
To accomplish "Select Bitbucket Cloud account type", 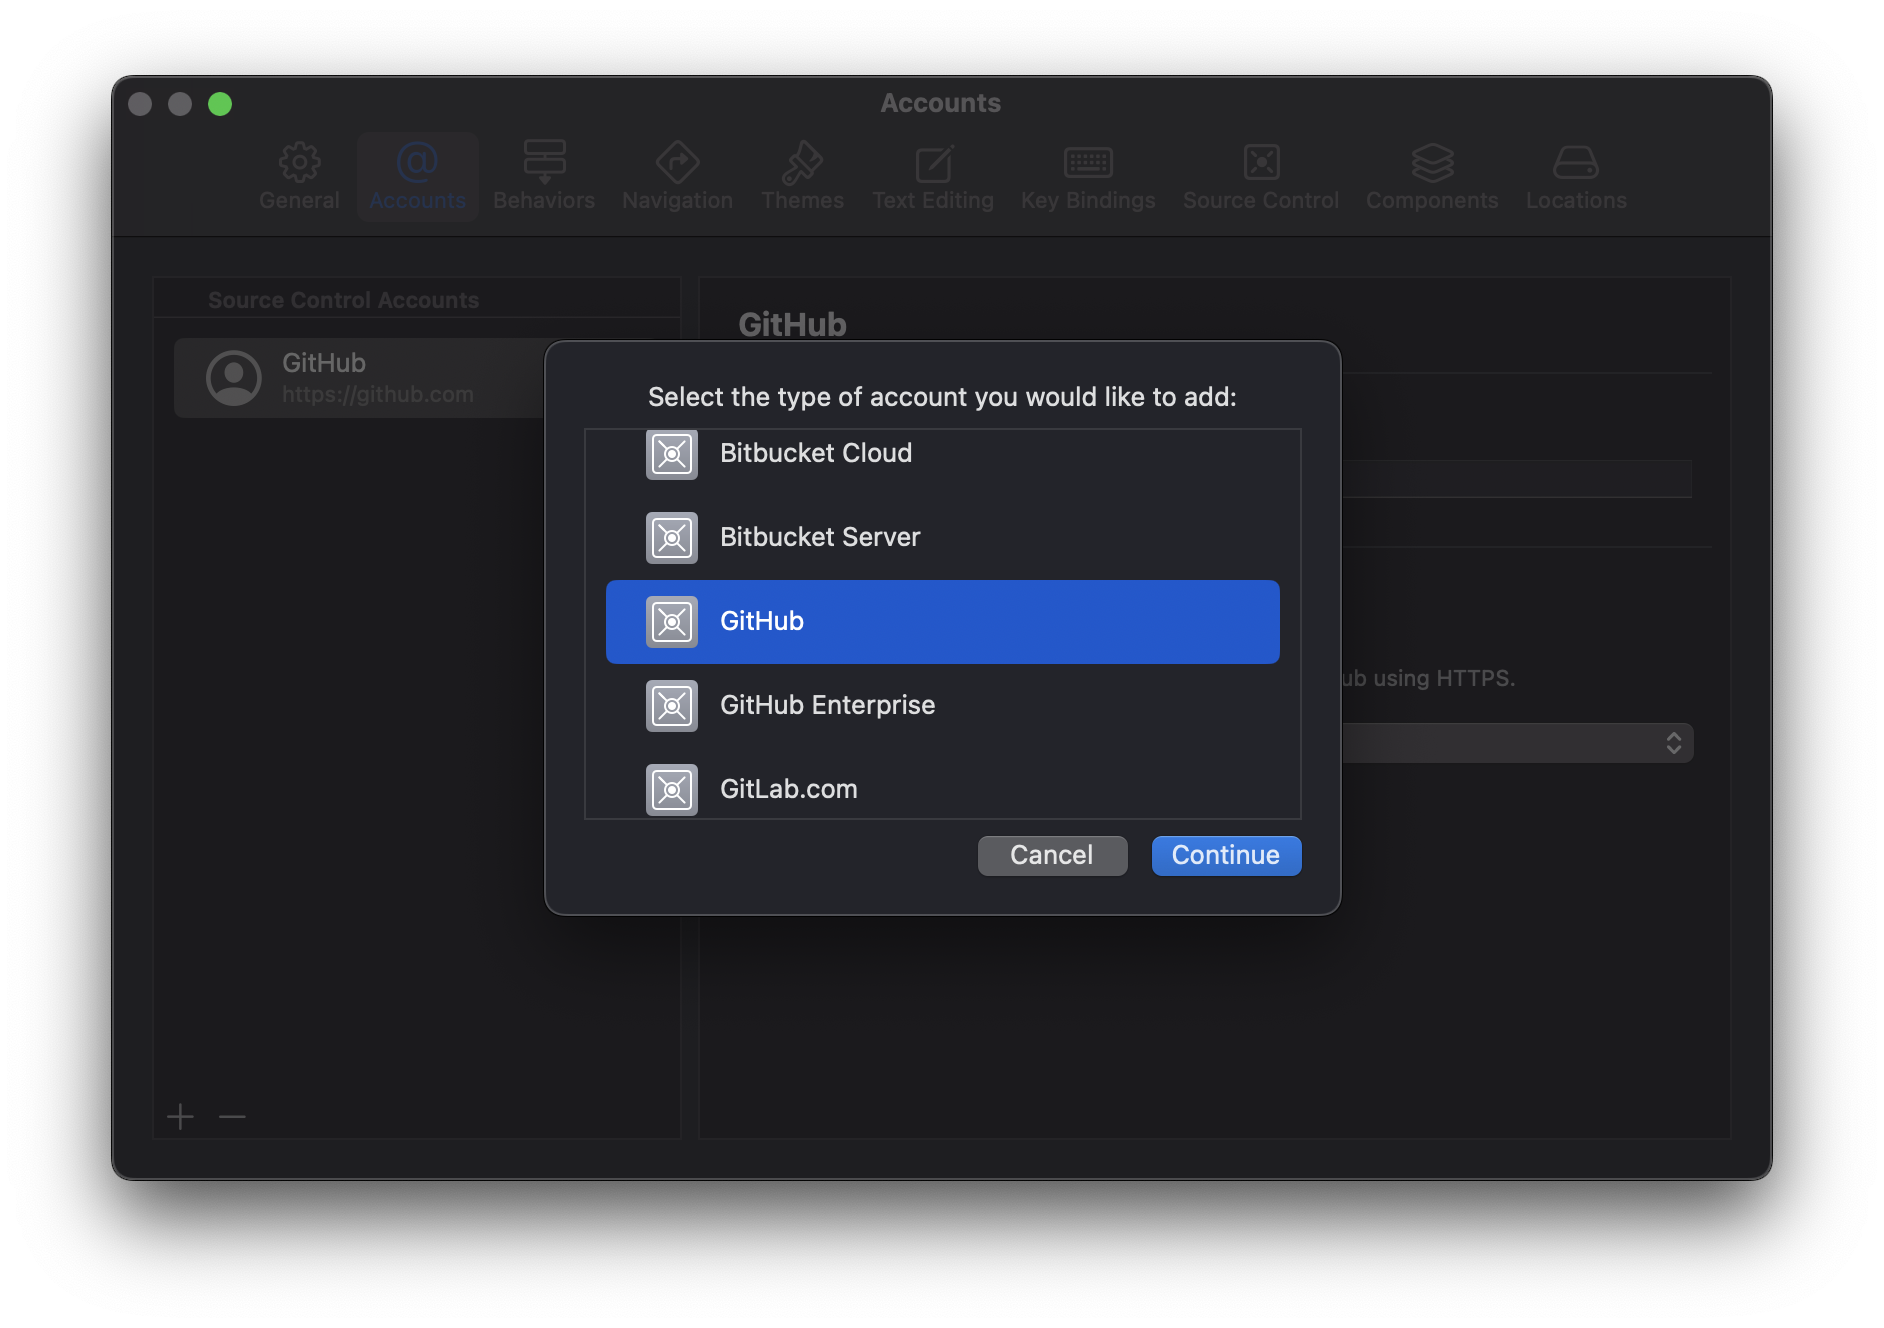I will coord(942,454).
